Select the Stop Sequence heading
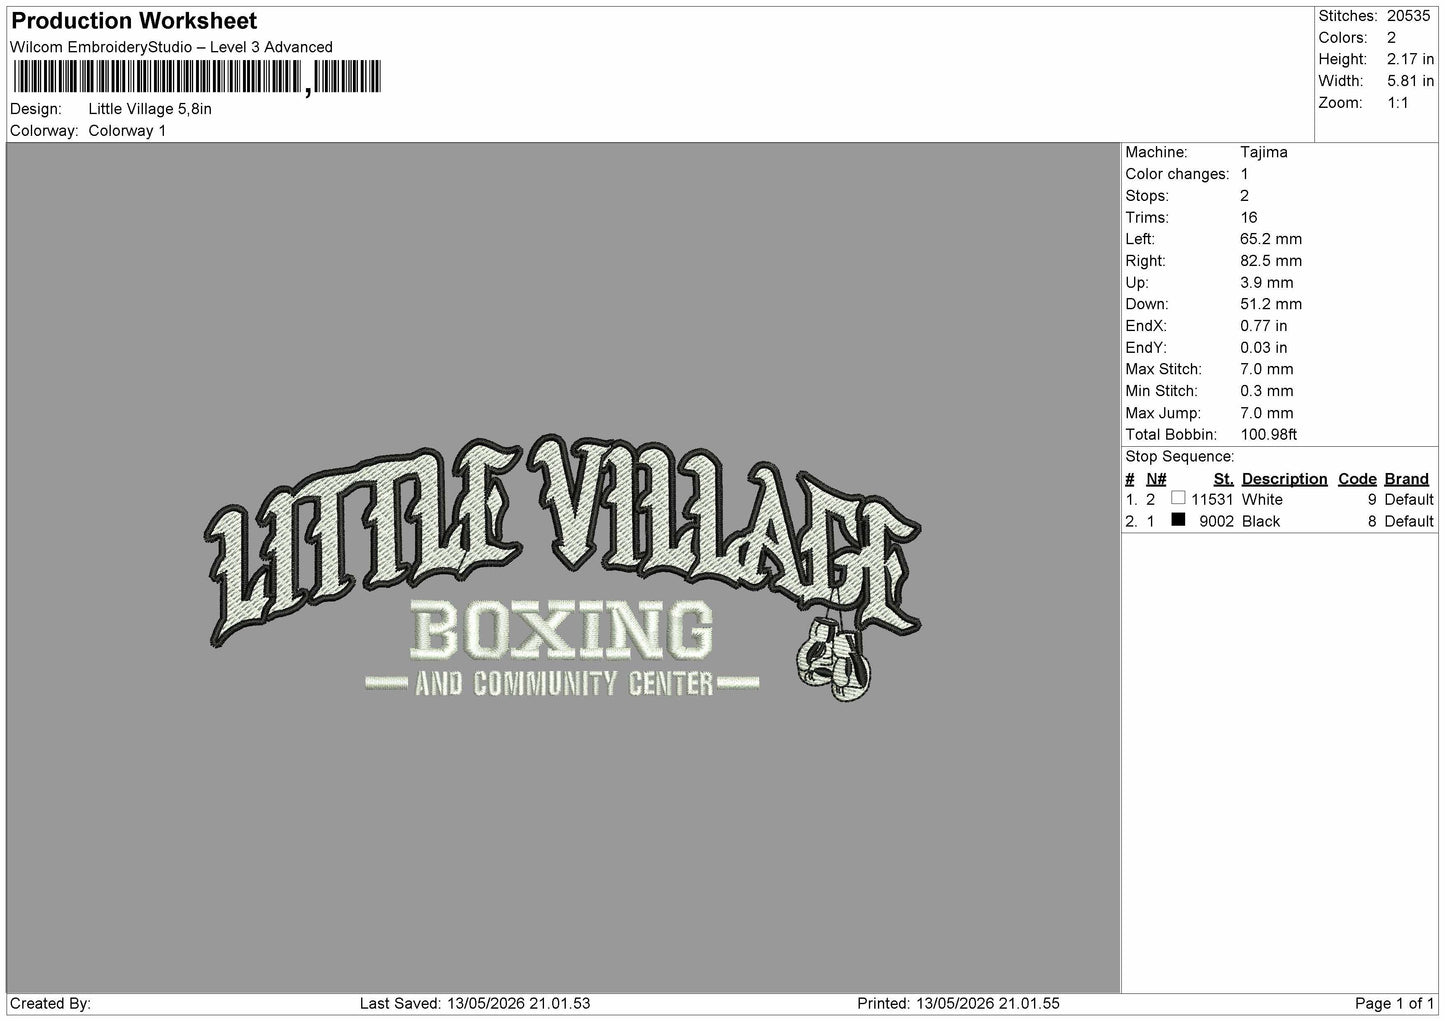The width and height of the screenshot is (1445, 1021). 1180,457
